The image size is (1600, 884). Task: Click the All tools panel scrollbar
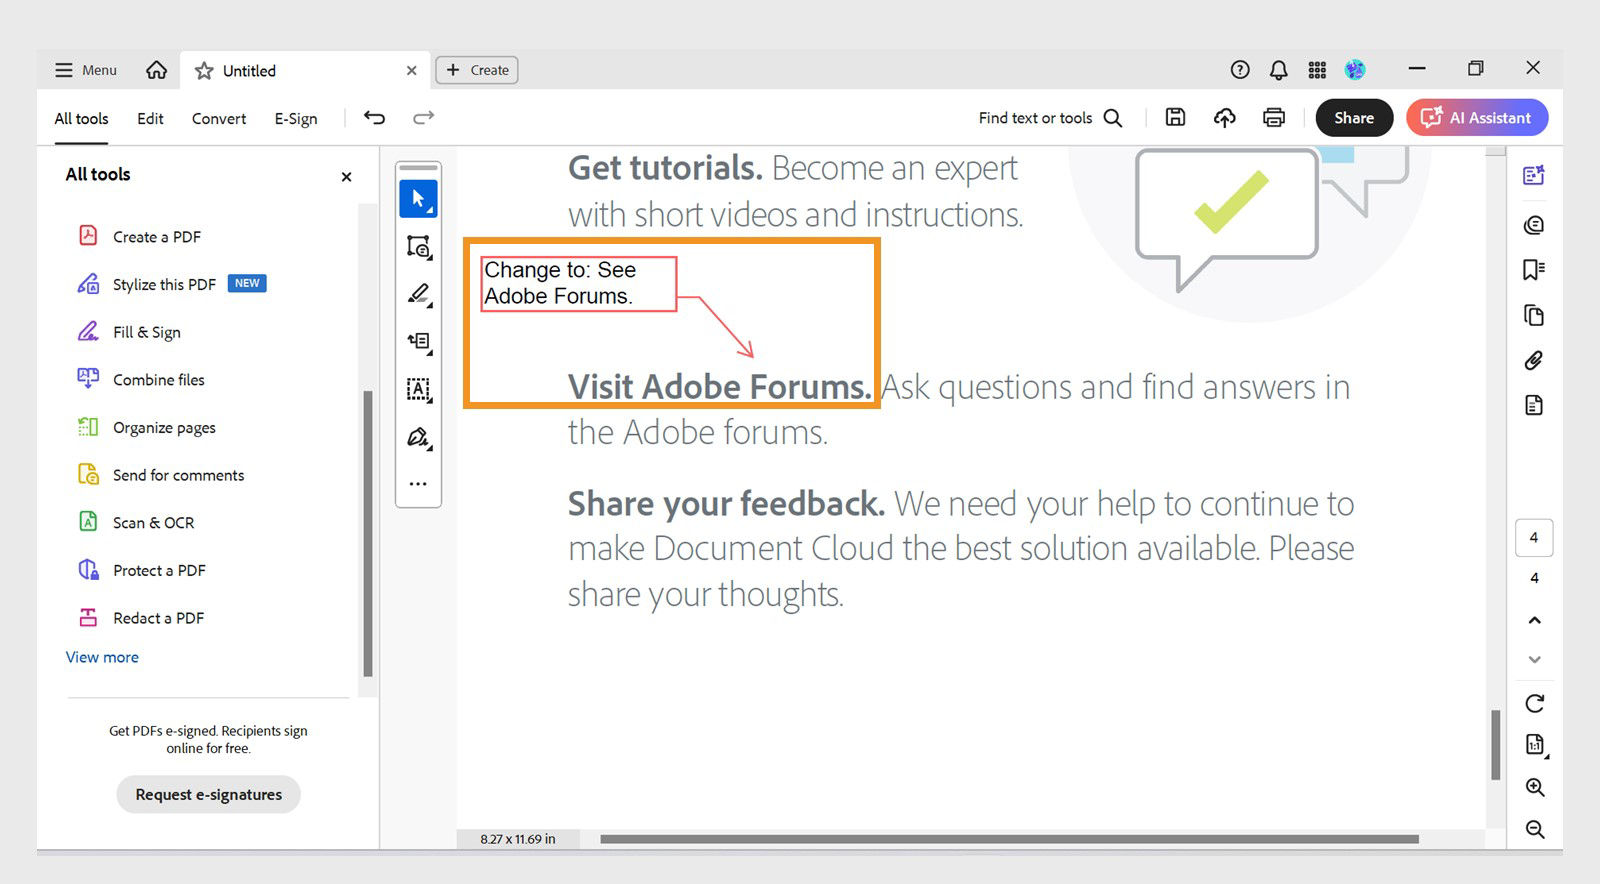pyautogui.click(x=368, y=534)
